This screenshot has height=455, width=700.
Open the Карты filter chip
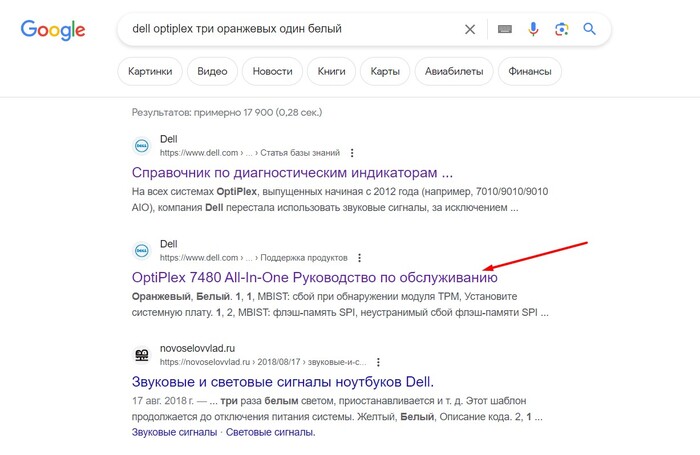[385, 72]
